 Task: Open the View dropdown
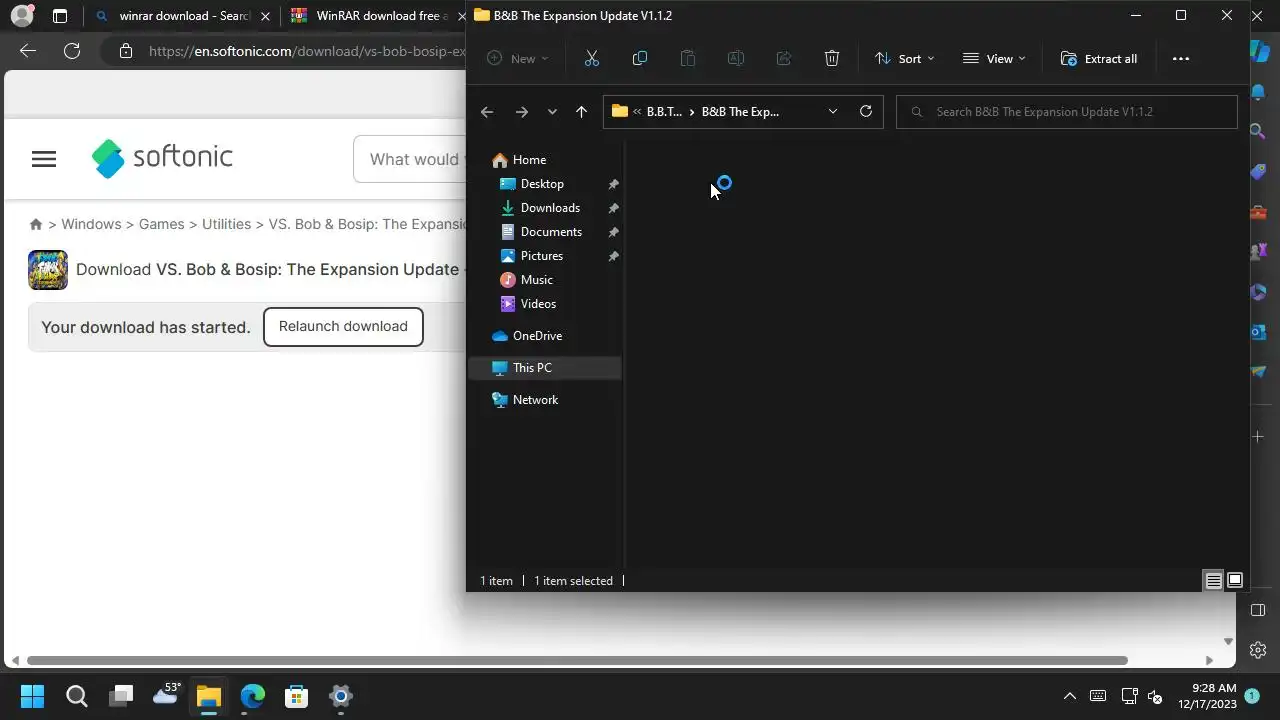[994, 59]
